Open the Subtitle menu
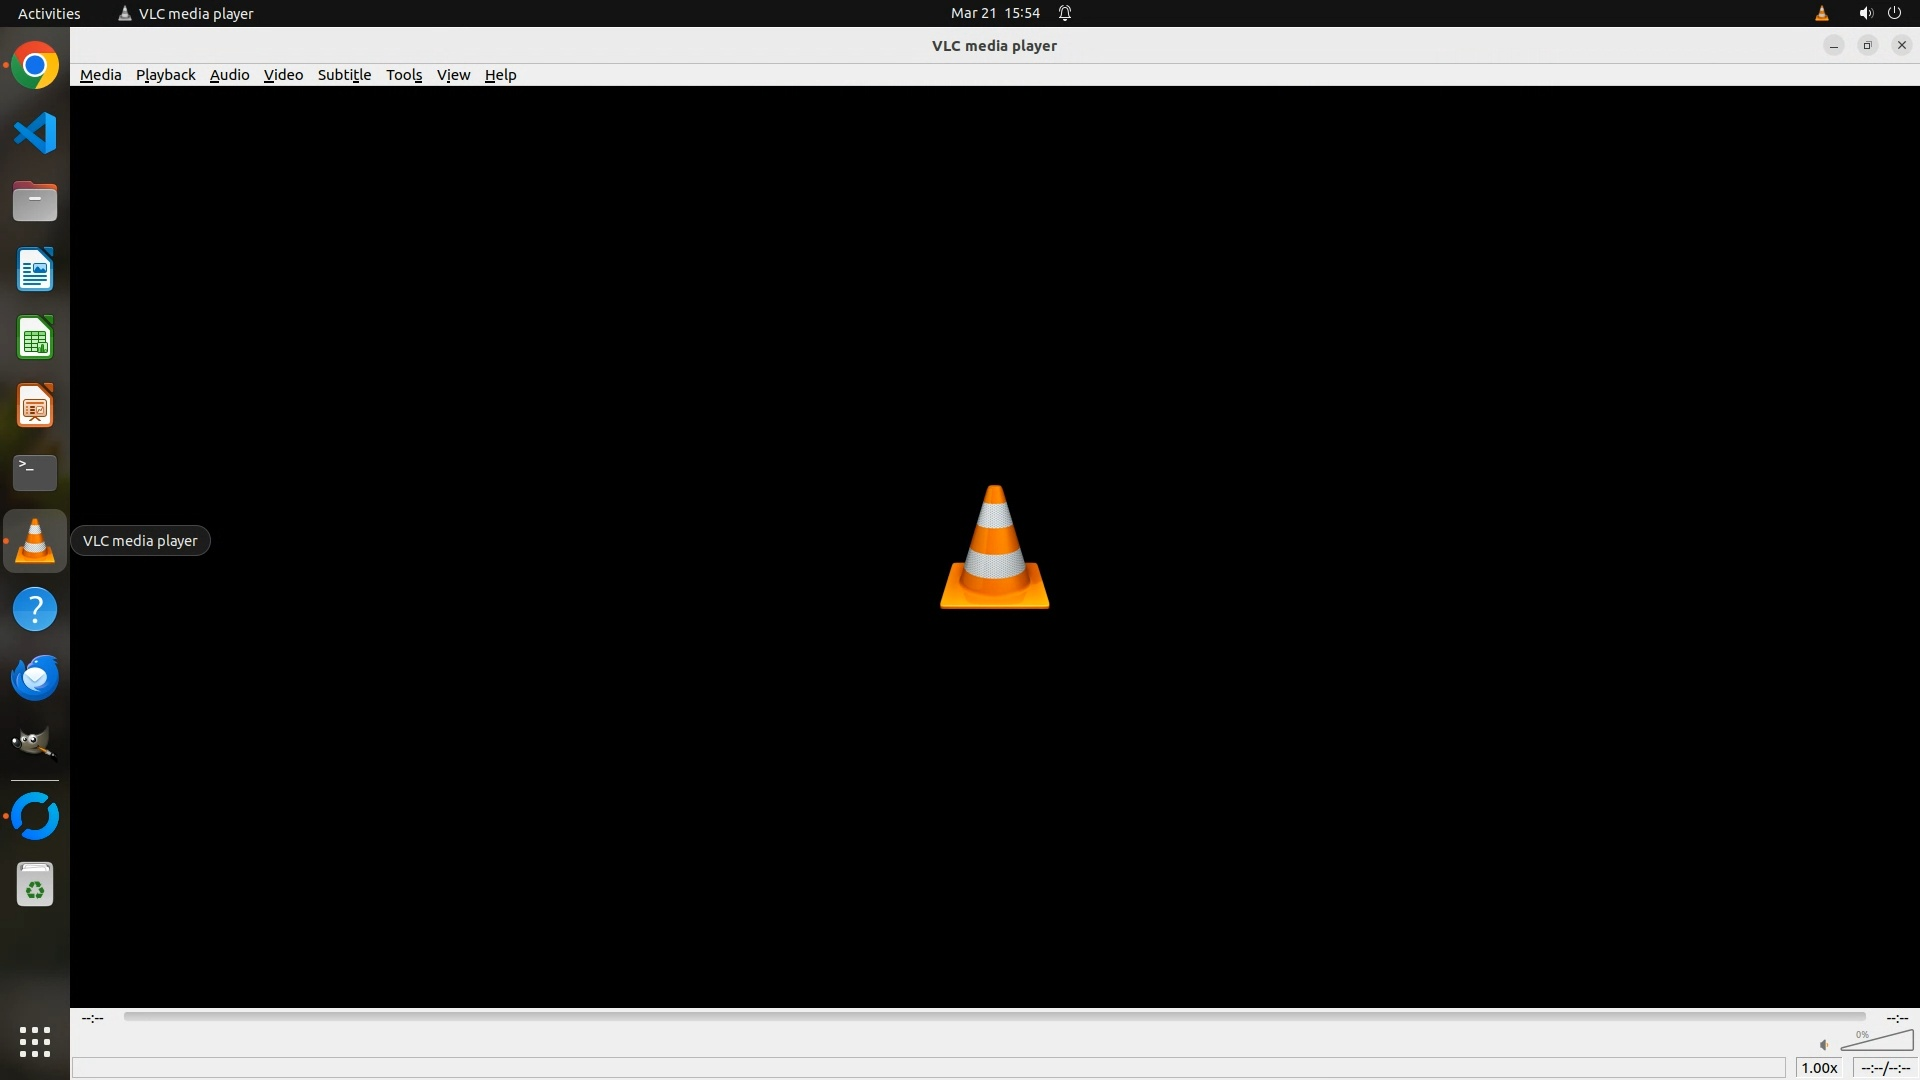1920x1080 pixels. 344,75
